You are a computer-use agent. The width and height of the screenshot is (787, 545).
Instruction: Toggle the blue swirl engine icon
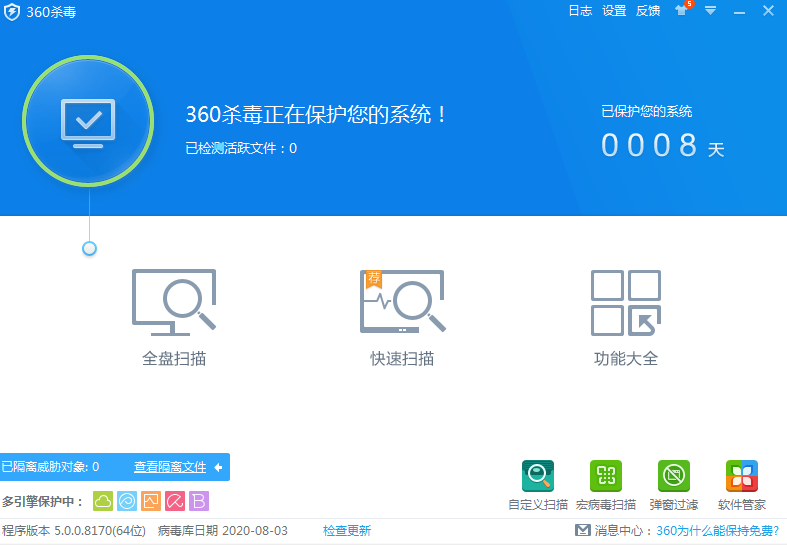tap(127, 501)
